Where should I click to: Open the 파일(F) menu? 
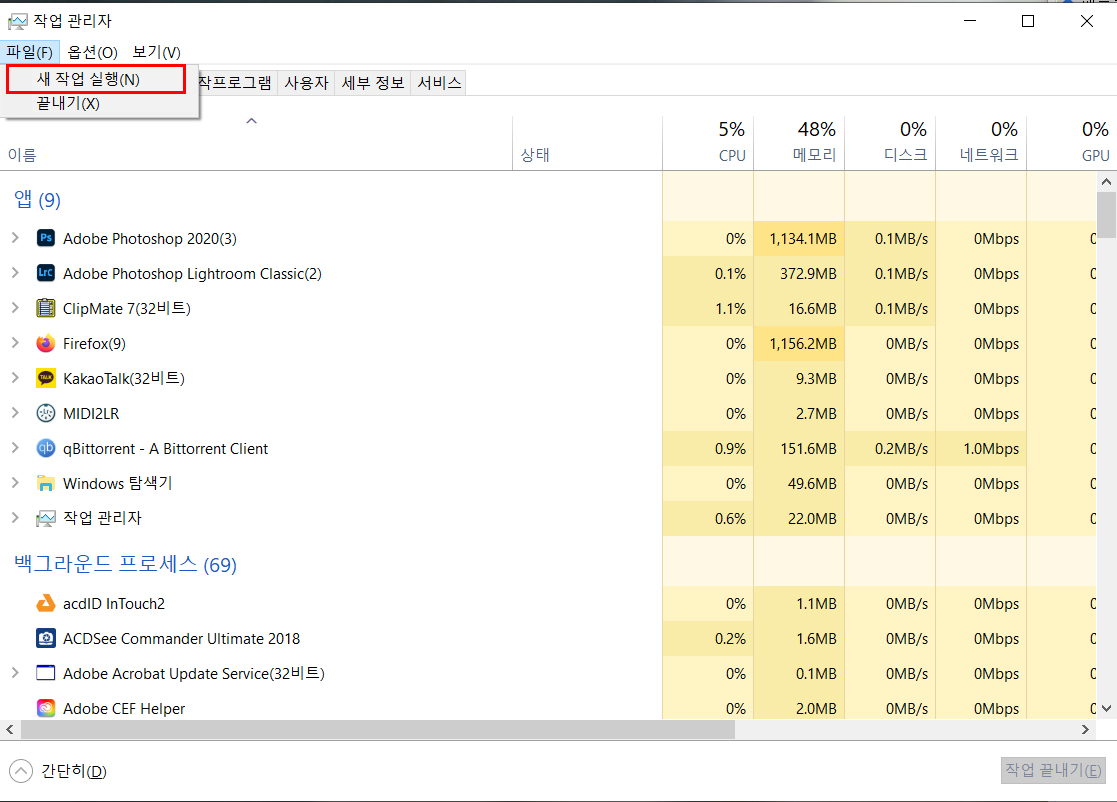click(x=29, y=52)
